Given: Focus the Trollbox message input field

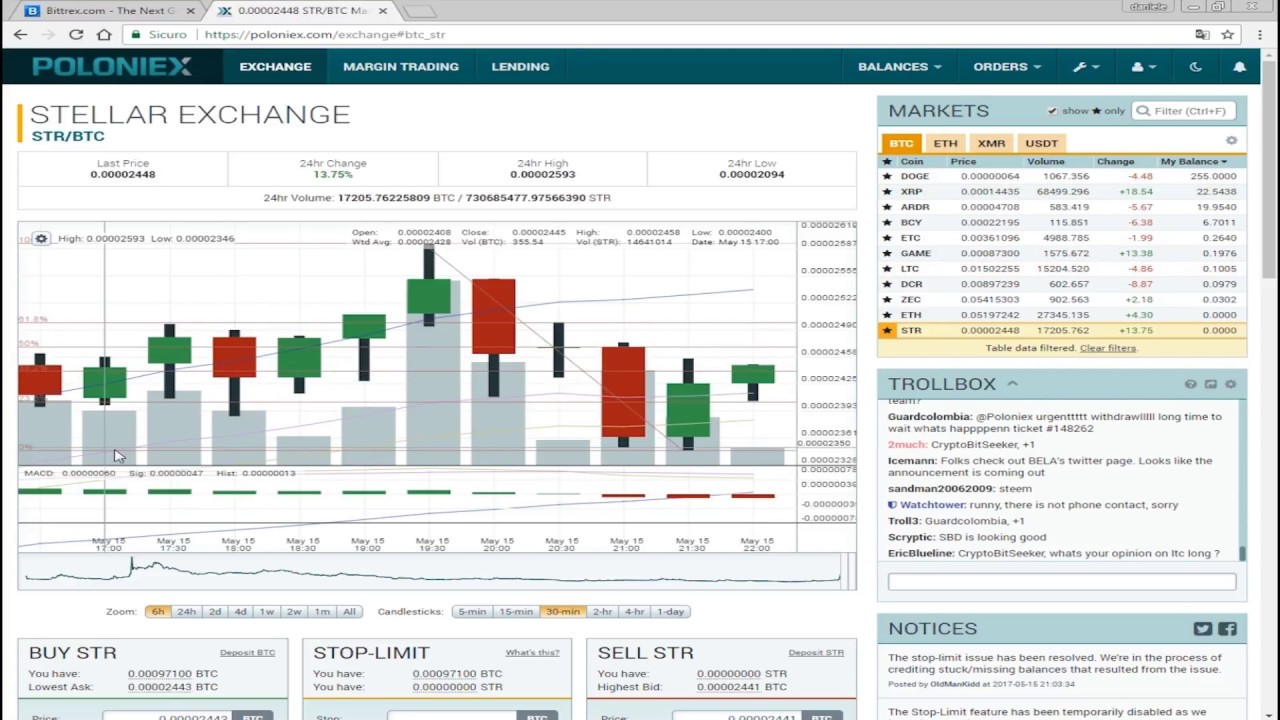Looking at the screenshot, I should pyautogui.click(x=1062, y=581).
